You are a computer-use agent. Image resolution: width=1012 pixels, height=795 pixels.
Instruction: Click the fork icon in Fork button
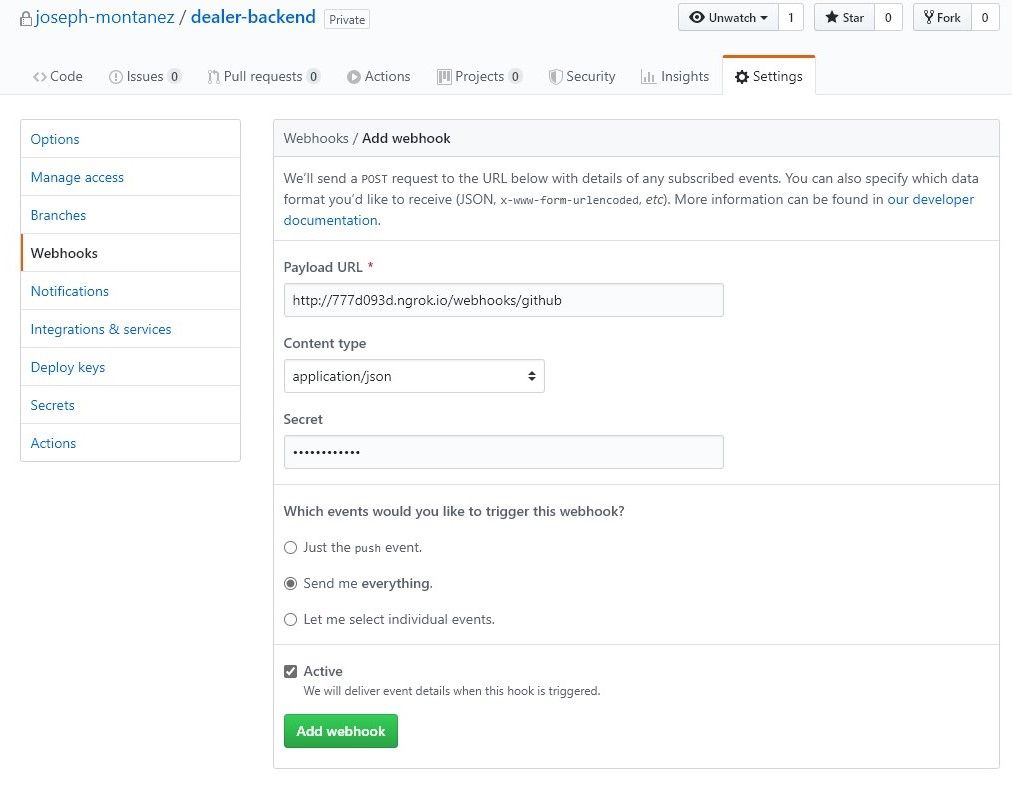coord(929,17)
